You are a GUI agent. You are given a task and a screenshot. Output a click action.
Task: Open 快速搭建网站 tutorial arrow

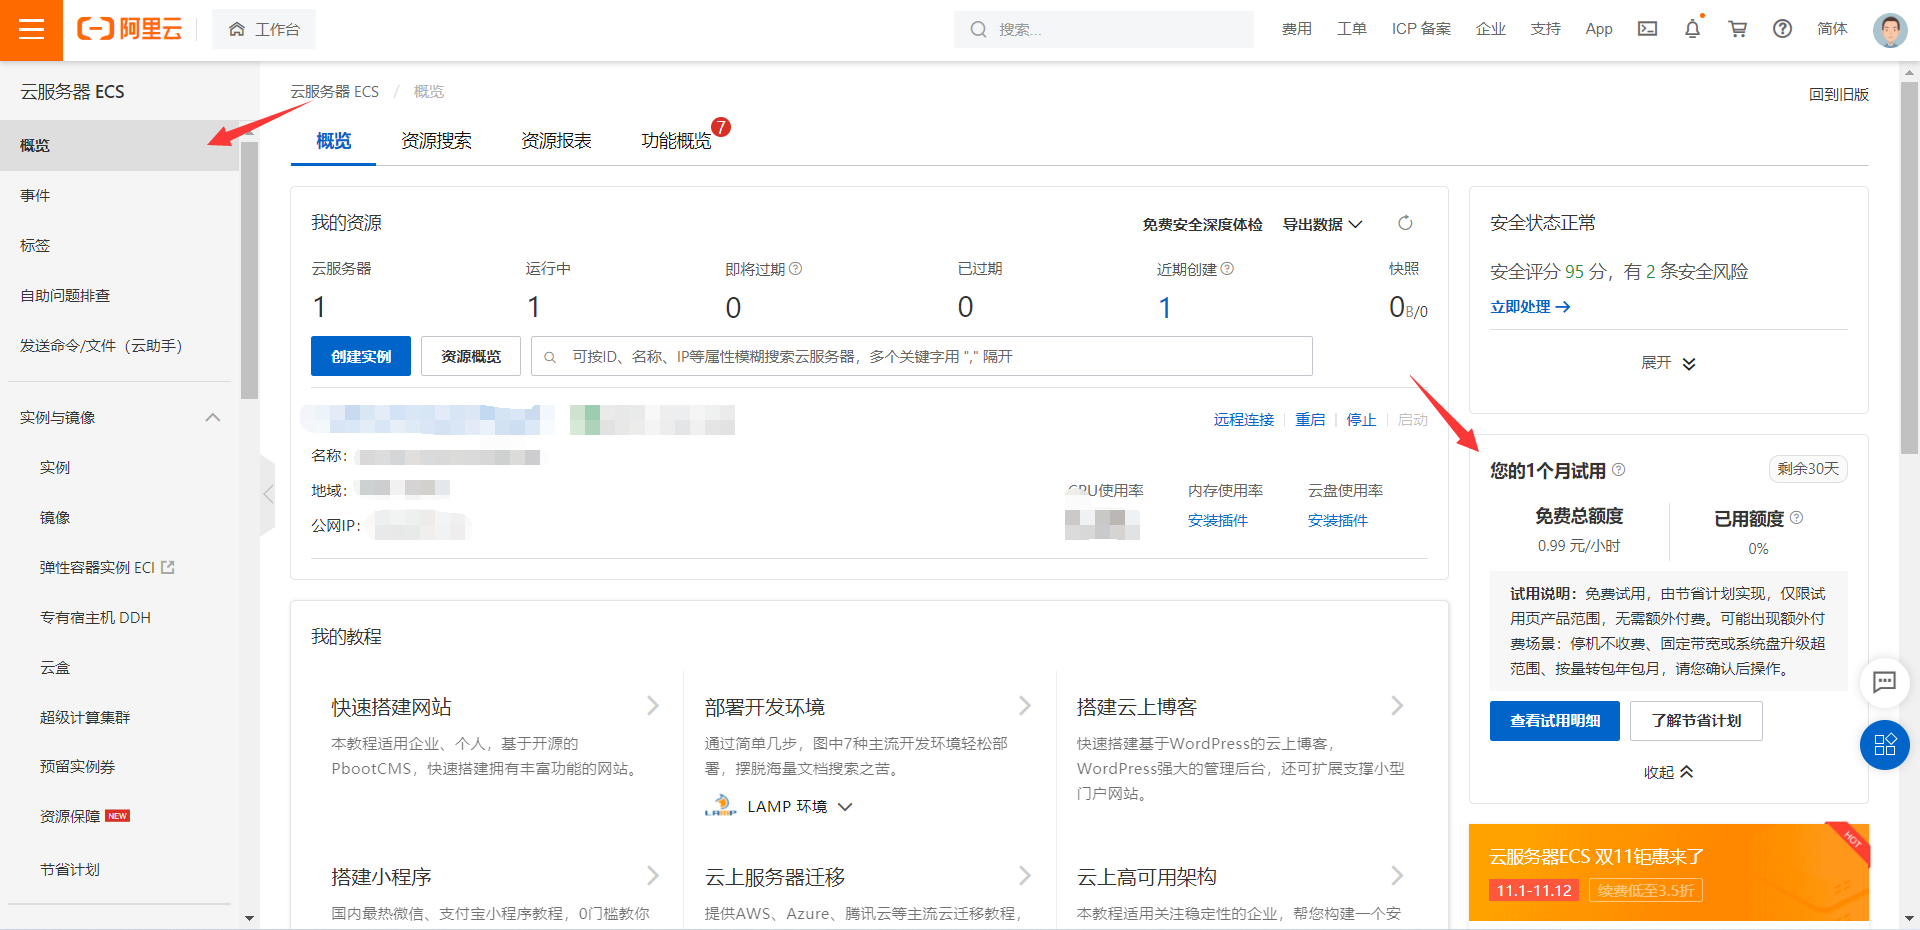pos(653,706)
